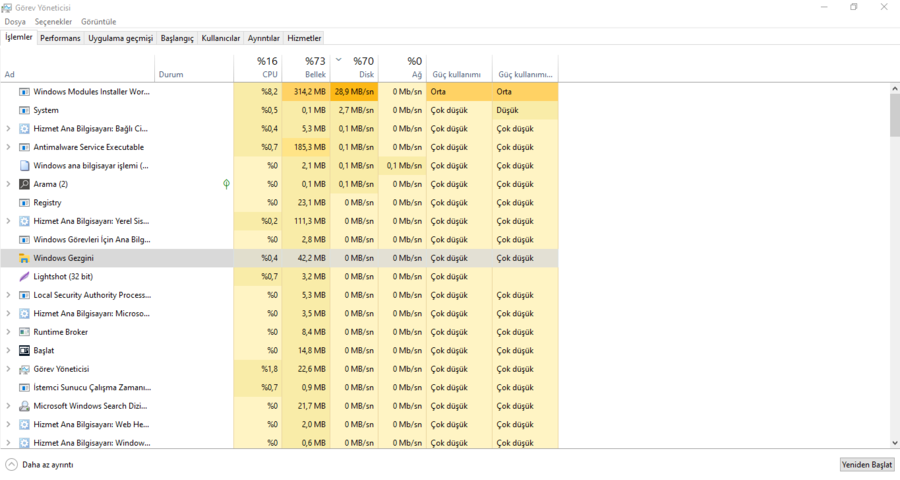This screenshot has height=480, width=900.
Task: Click the Runtime Broker icon
Action: (24, 332)
